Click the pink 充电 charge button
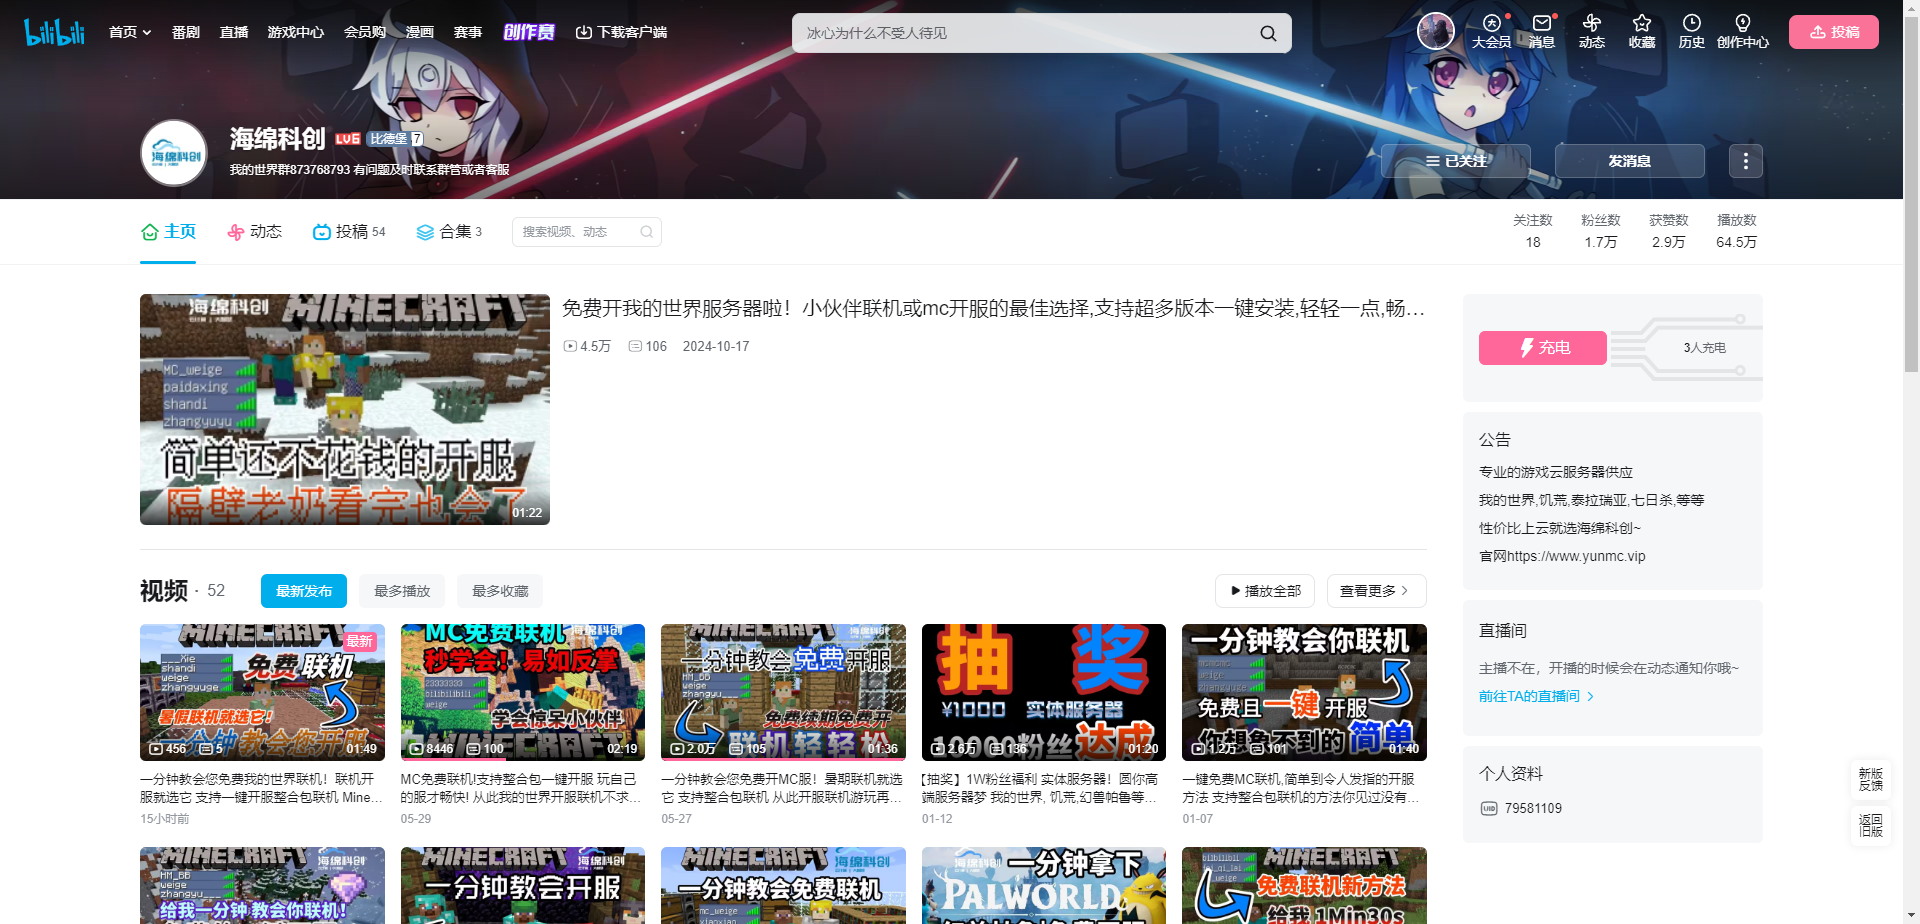The width and height of the screenshot is (1920, 924). click(x=1543, y=348)
